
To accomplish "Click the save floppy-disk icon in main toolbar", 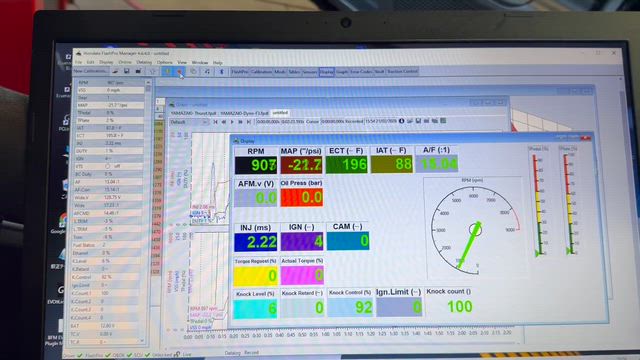I will click(127, 71).
